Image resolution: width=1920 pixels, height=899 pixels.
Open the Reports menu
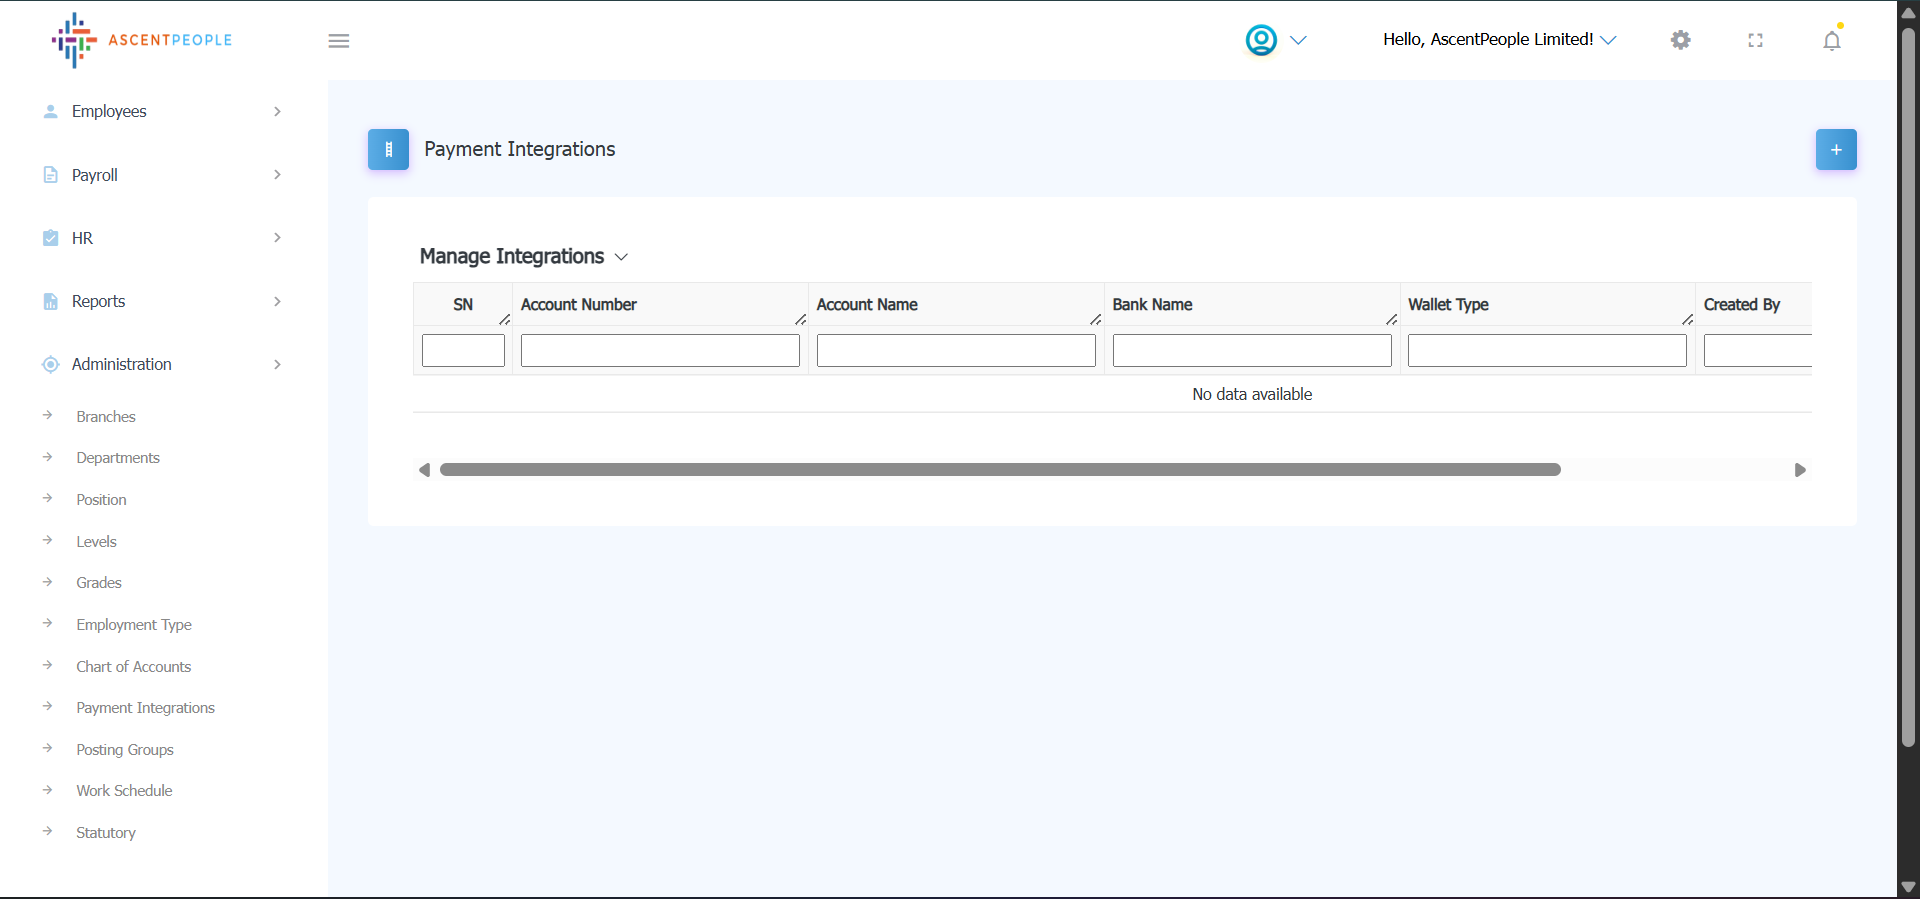[x=98, y=301]
